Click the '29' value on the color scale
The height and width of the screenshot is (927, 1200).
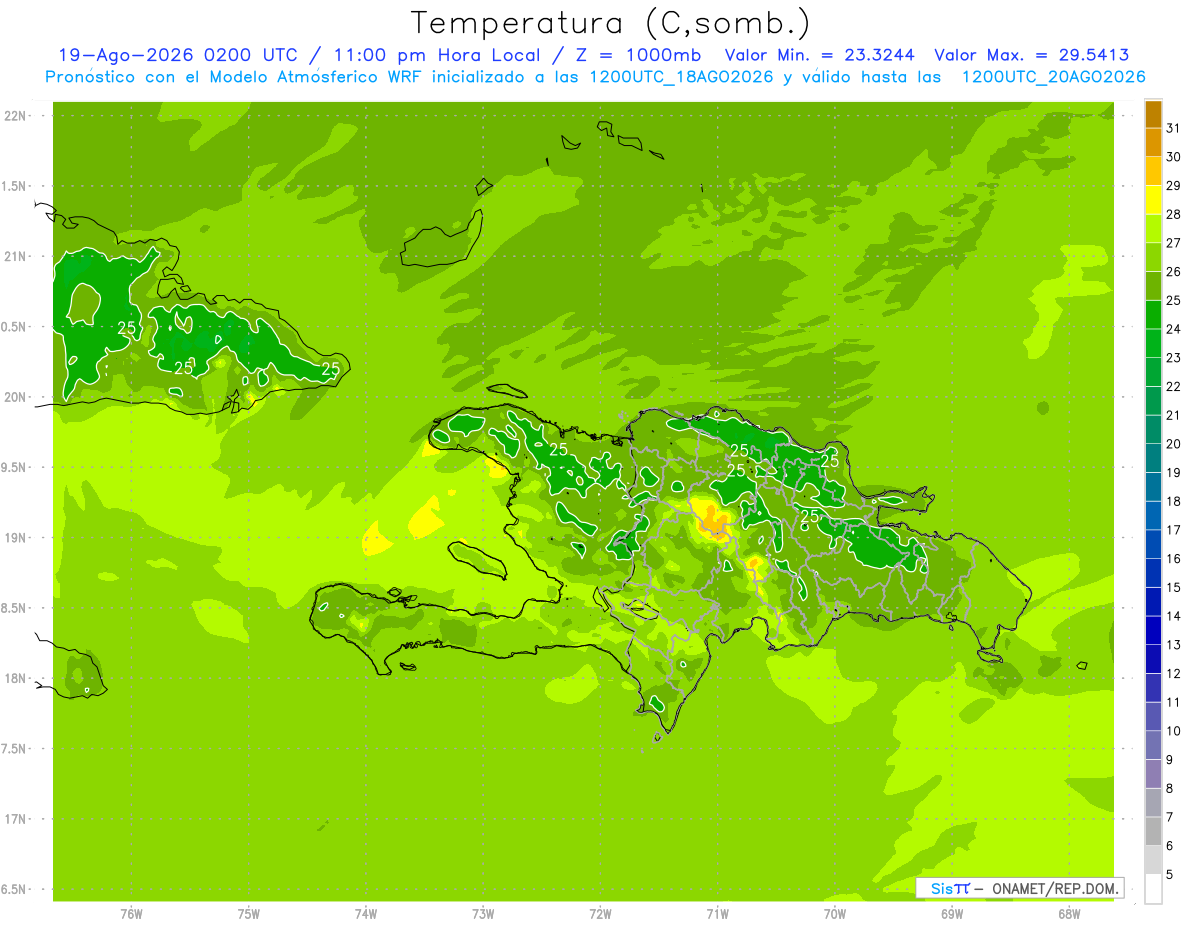coord(1174,185)
